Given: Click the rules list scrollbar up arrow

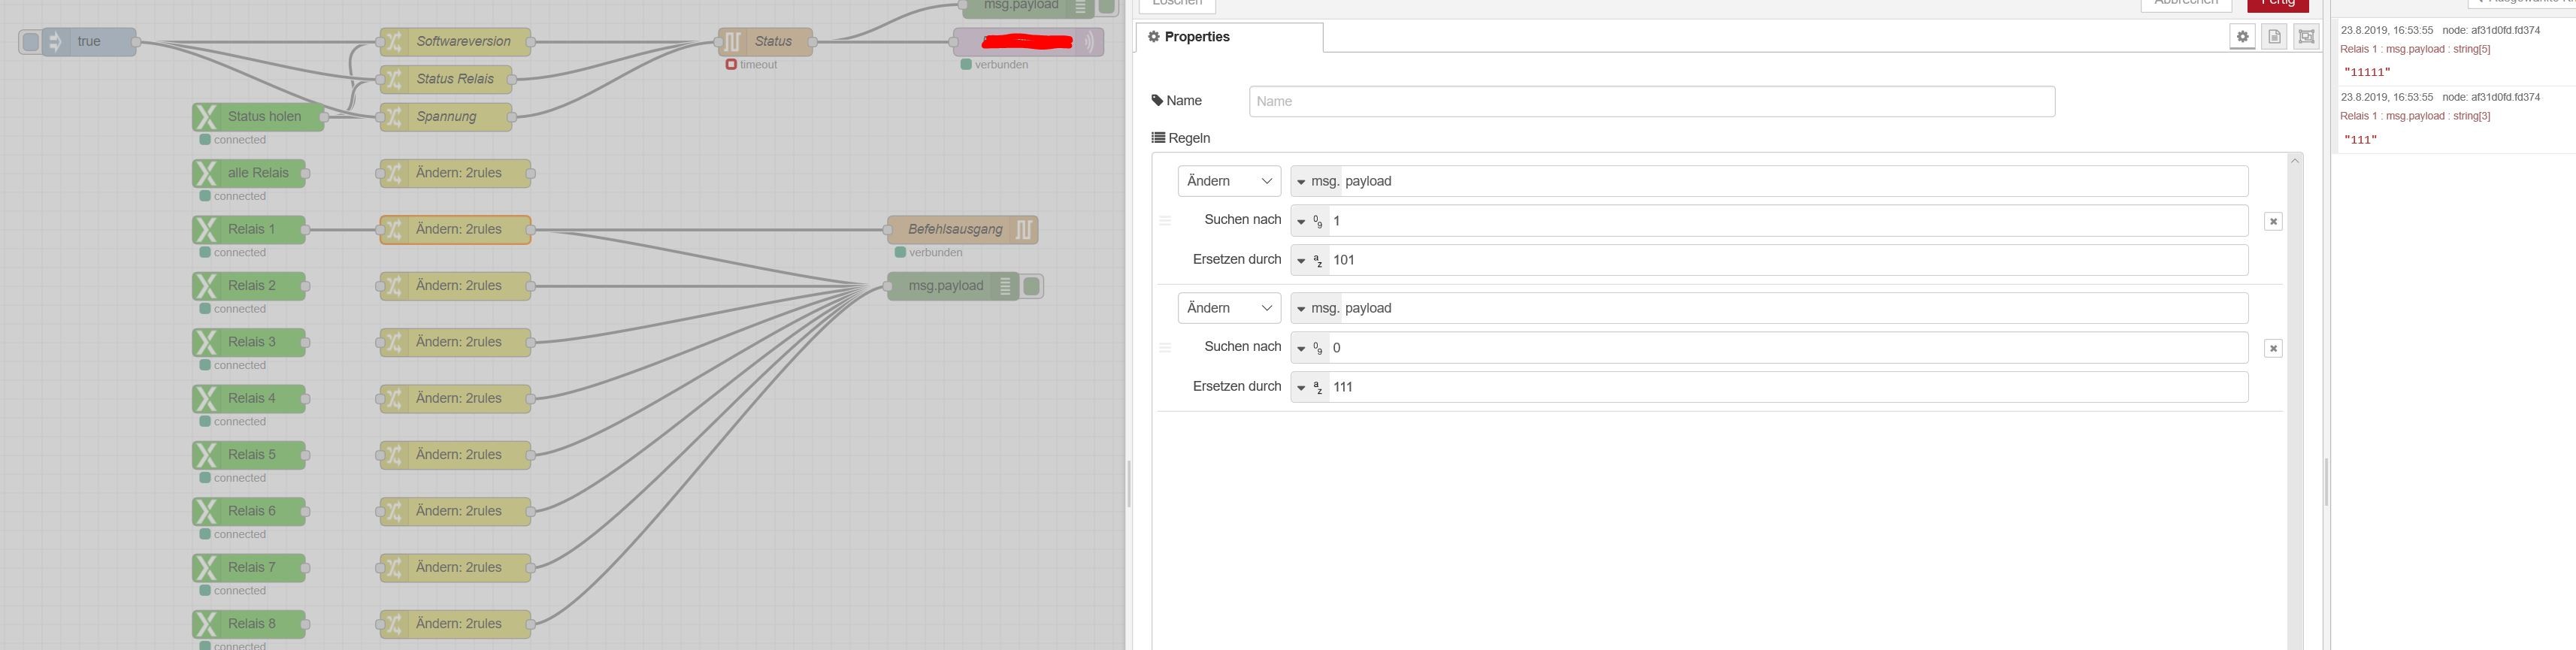Looking at the screenshot, I should click(x=2295, y=161).
